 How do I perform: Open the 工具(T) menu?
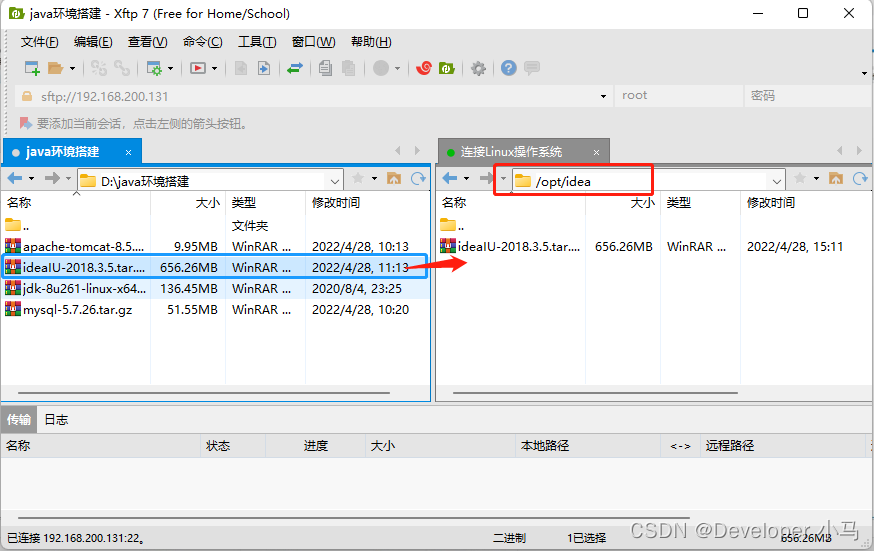click(x=257, y=42)
